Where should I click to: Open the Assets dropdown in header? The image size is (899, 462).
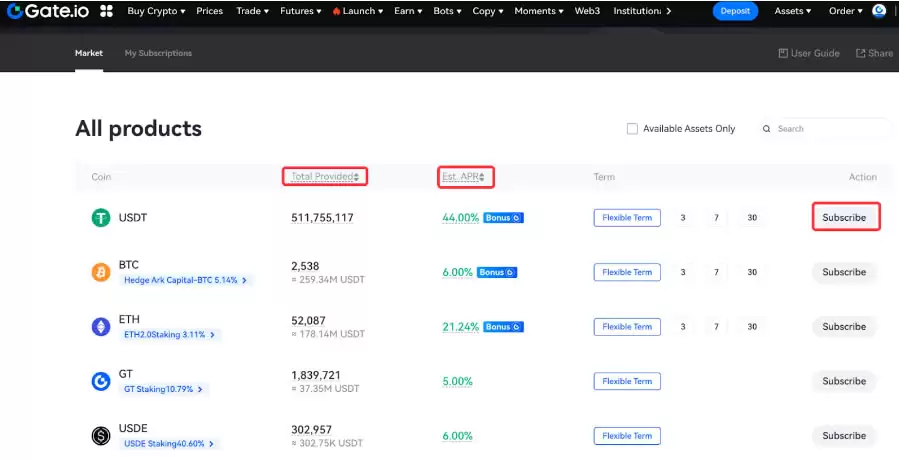point(792,11)
